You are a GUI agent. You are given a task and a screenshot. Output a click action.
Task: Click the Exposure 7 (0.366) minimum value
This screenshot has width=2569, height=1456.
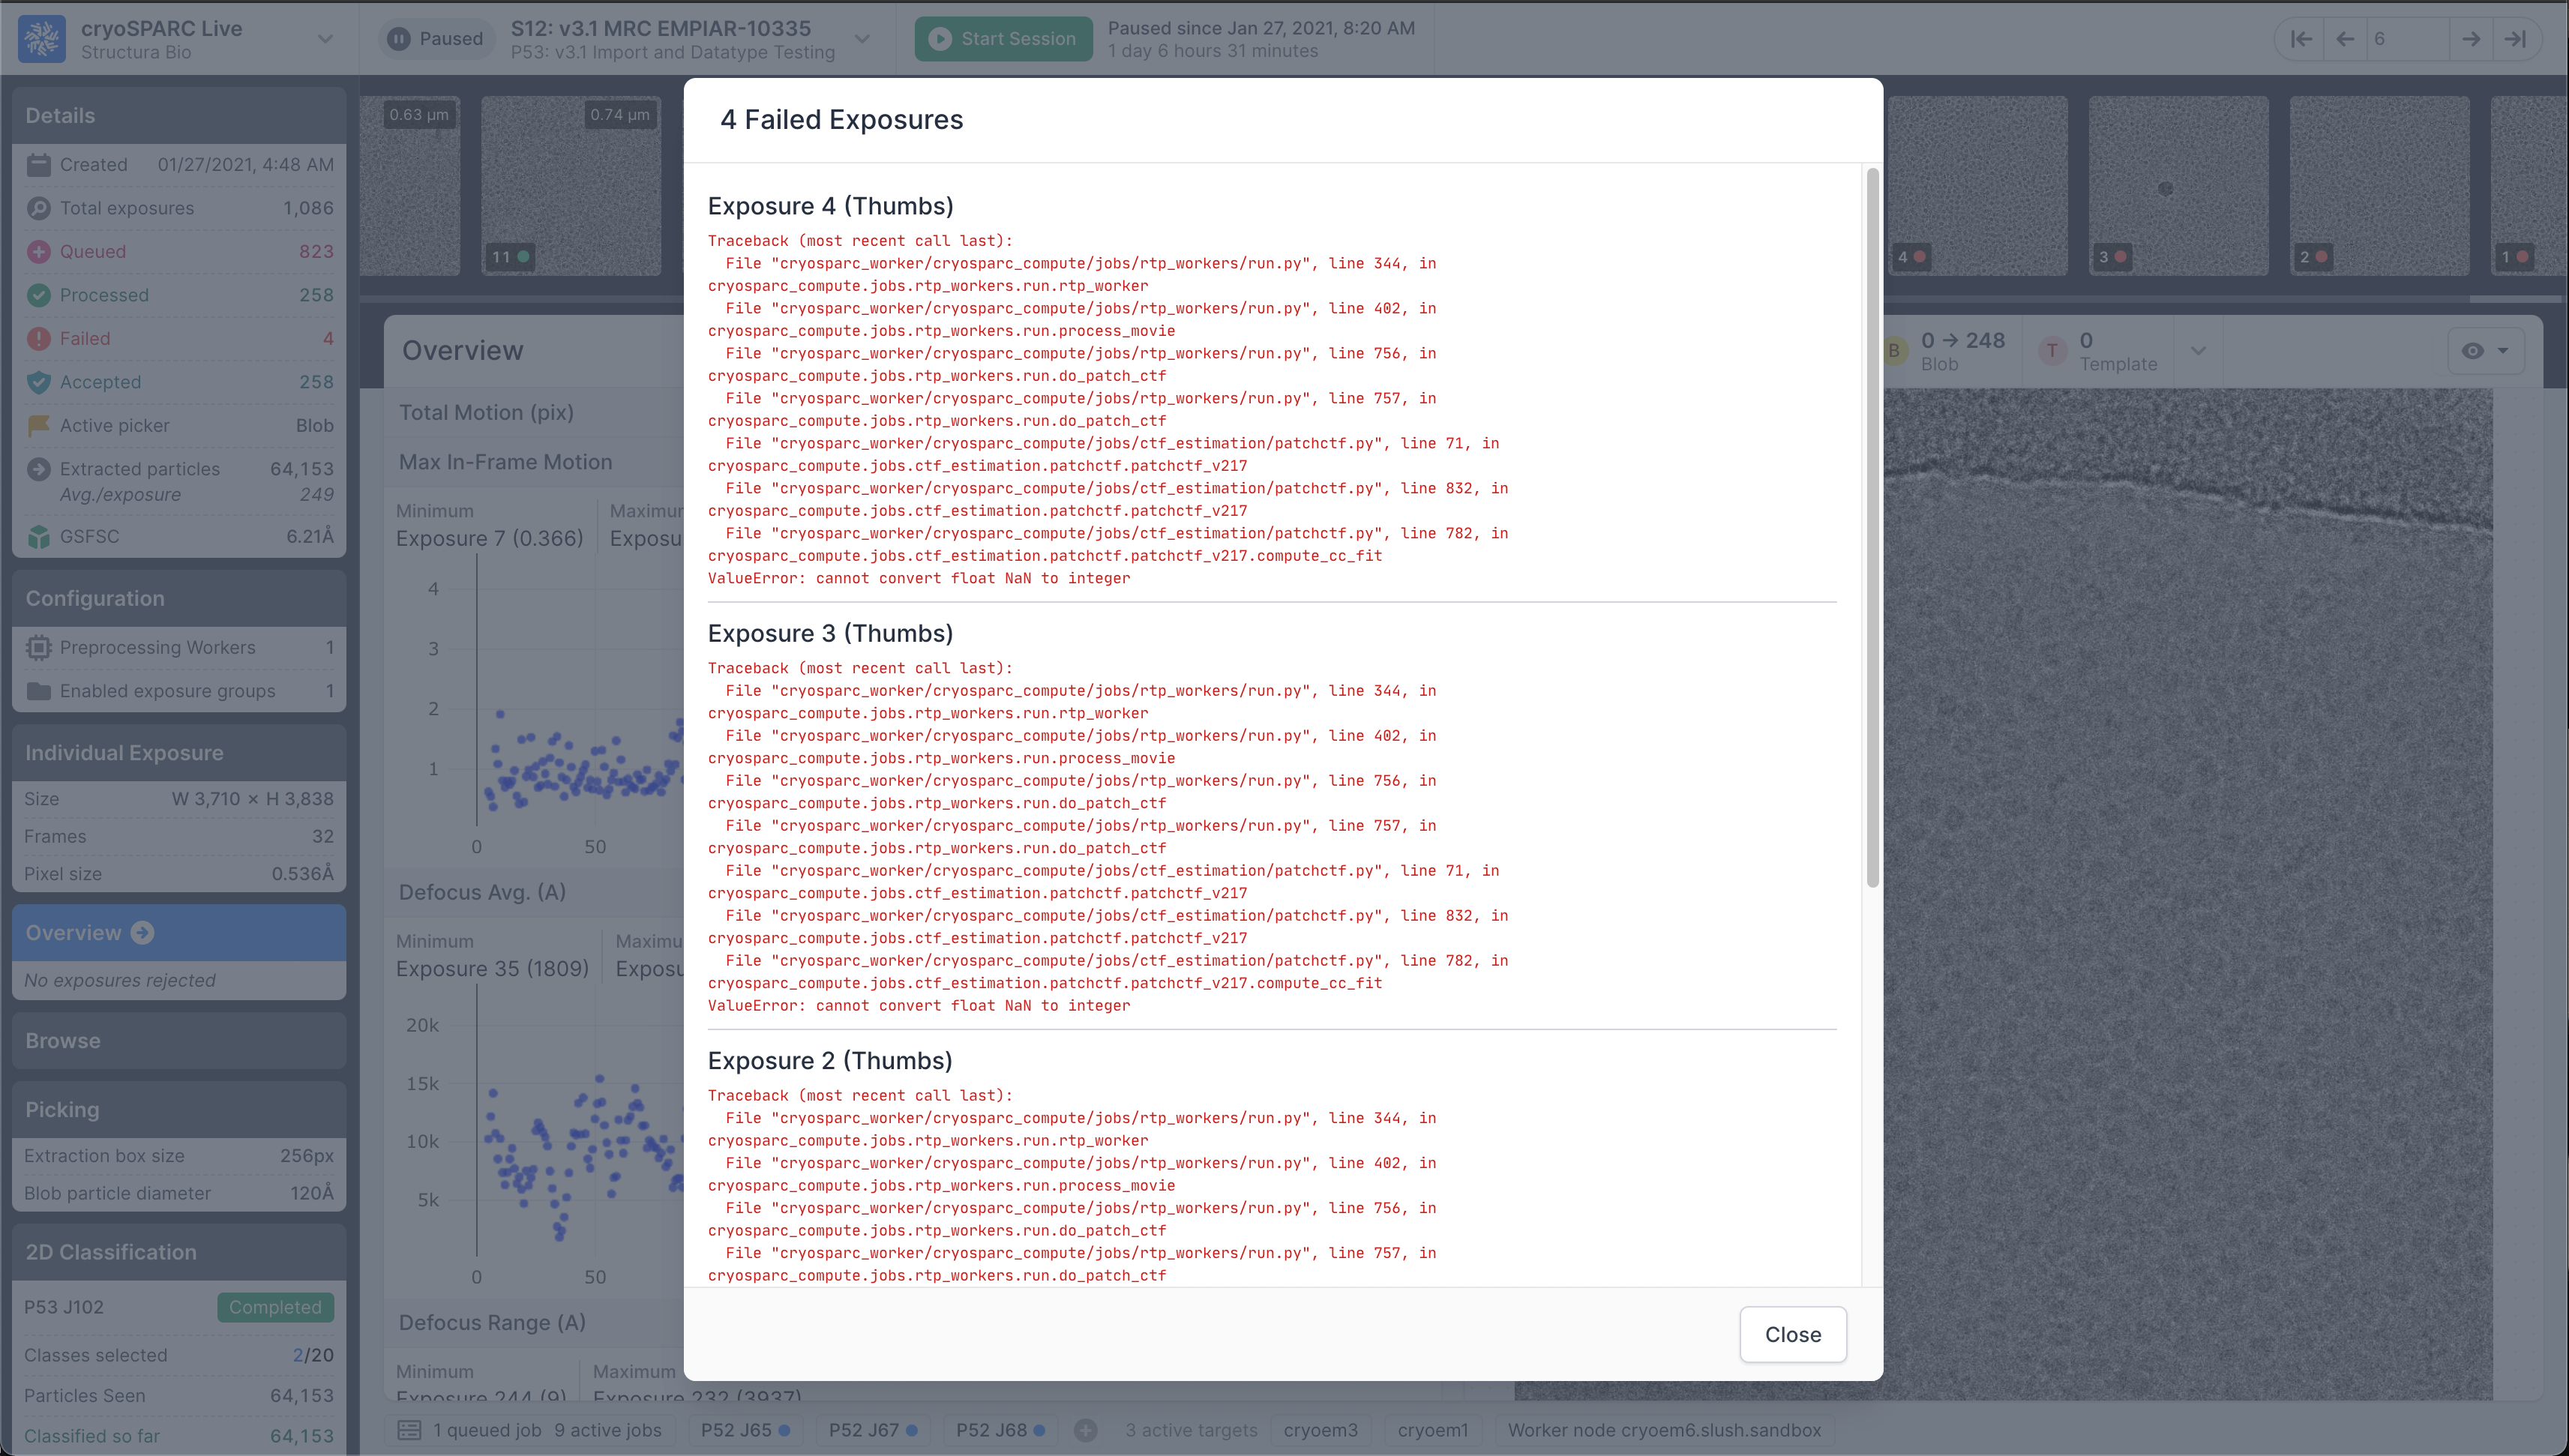(x=489, y=538)
